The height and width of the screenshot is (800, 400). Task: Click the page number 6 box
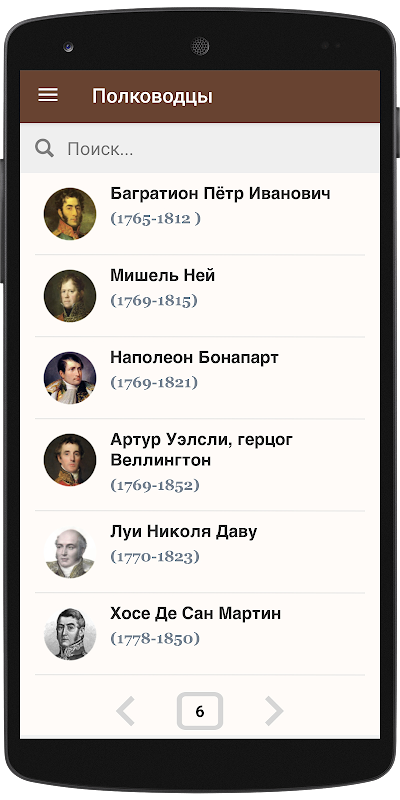[199, 711]
